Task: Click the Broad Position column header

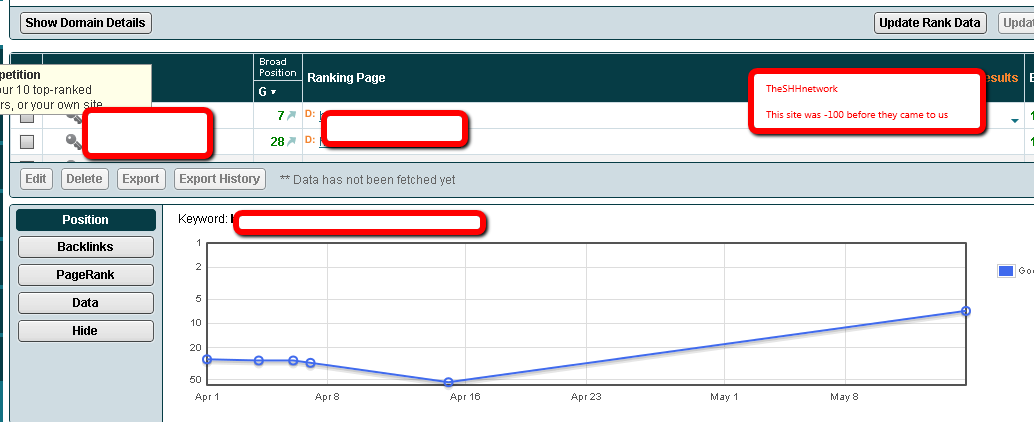Action: tap(278, 67)
